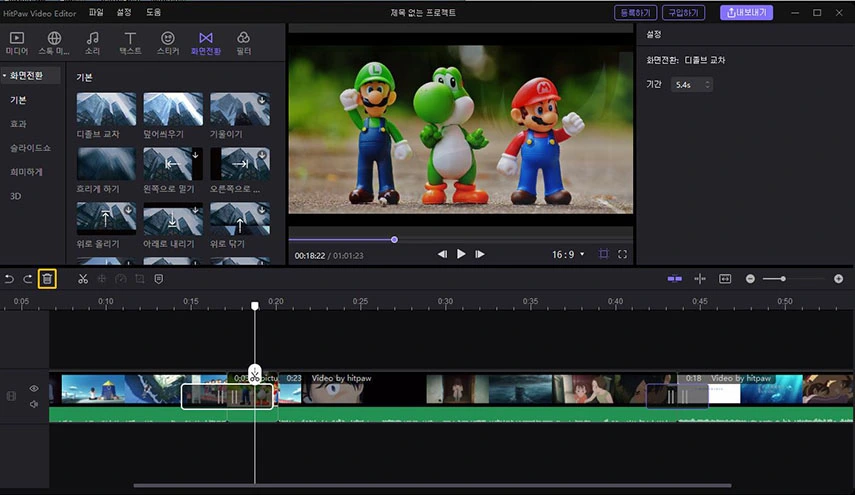
Task: Download the 위로 닦기 transition via arrow icon
Action: pyautogui.click(x=262, y=209)
